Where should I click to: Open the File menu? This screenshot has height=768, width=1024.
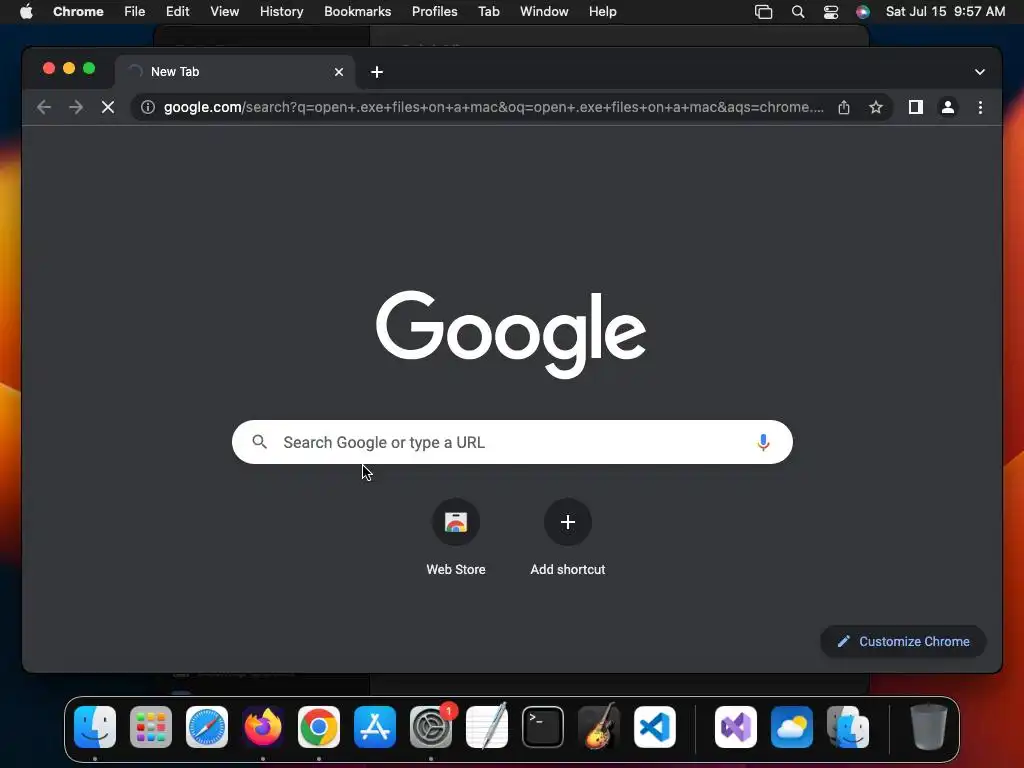[x=135, y=12]
